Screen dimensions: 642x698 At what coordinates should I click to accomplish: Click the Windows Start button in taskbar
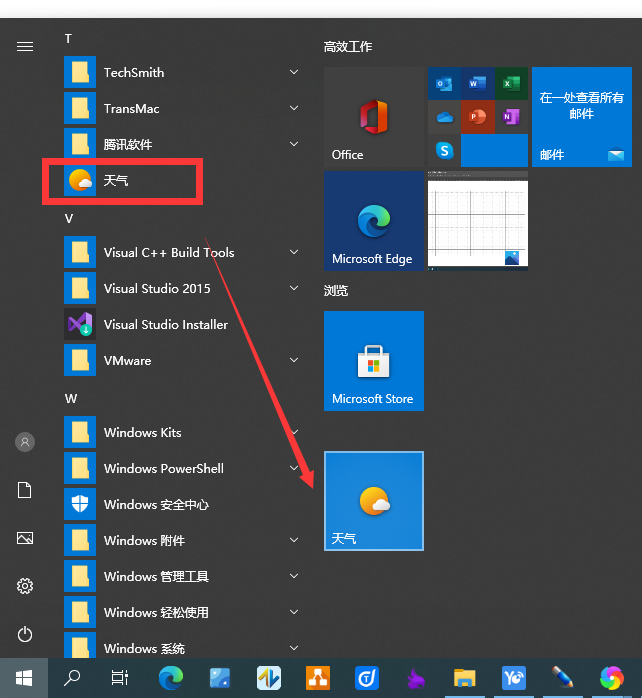[x=24, y=678]
